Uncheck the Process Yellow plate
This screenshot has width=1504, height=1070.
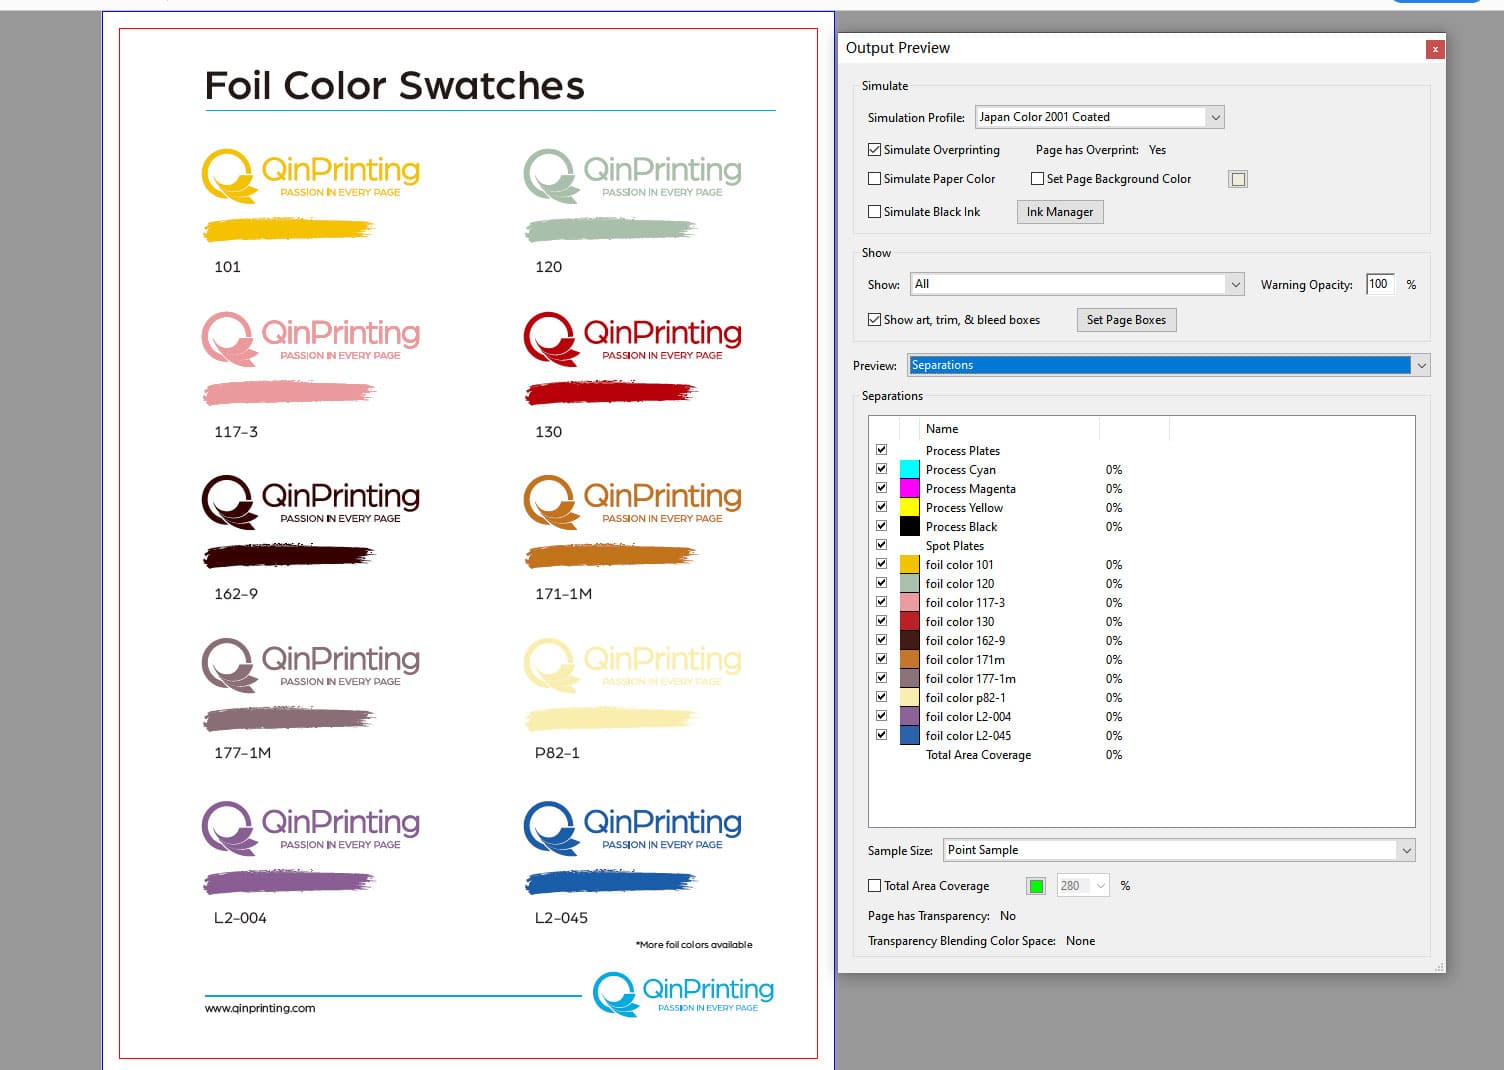point(881,507)
